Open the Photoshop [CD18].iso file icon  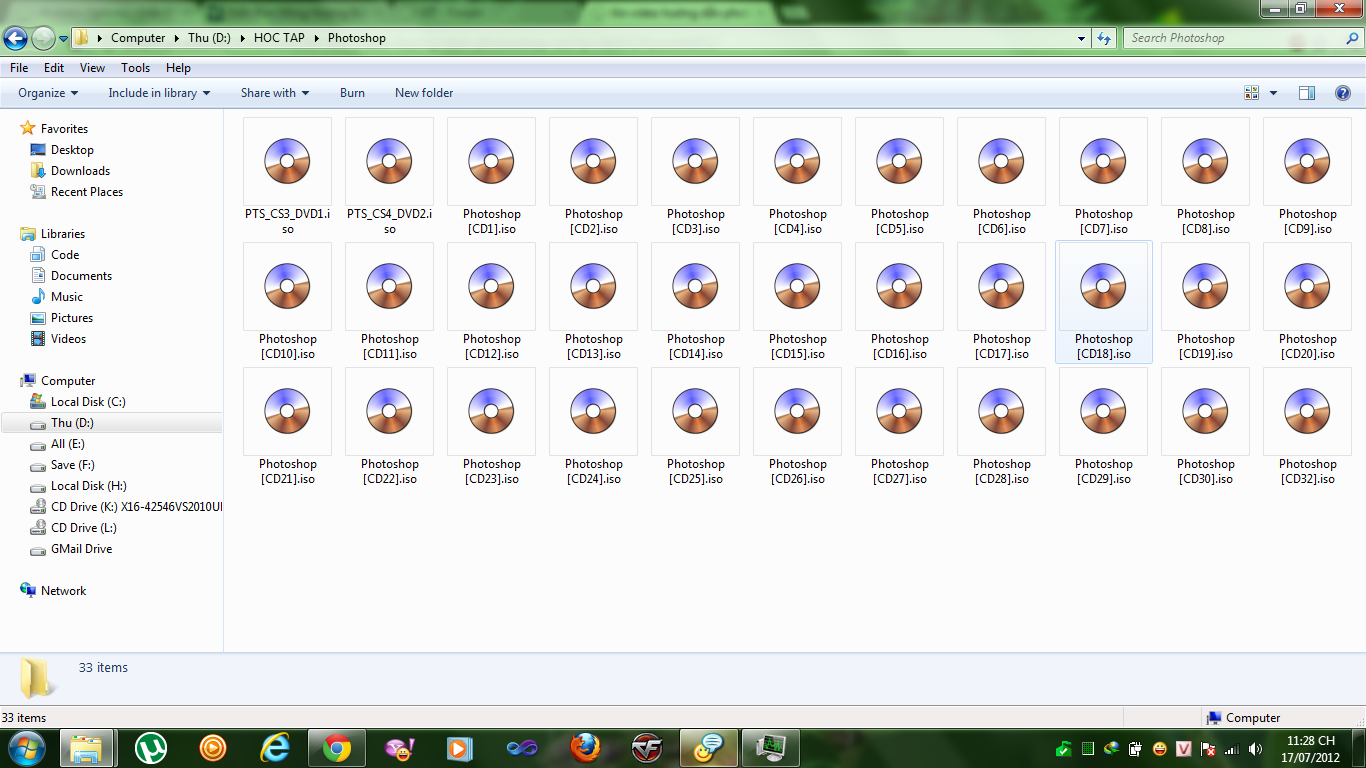coord(1104,287)
